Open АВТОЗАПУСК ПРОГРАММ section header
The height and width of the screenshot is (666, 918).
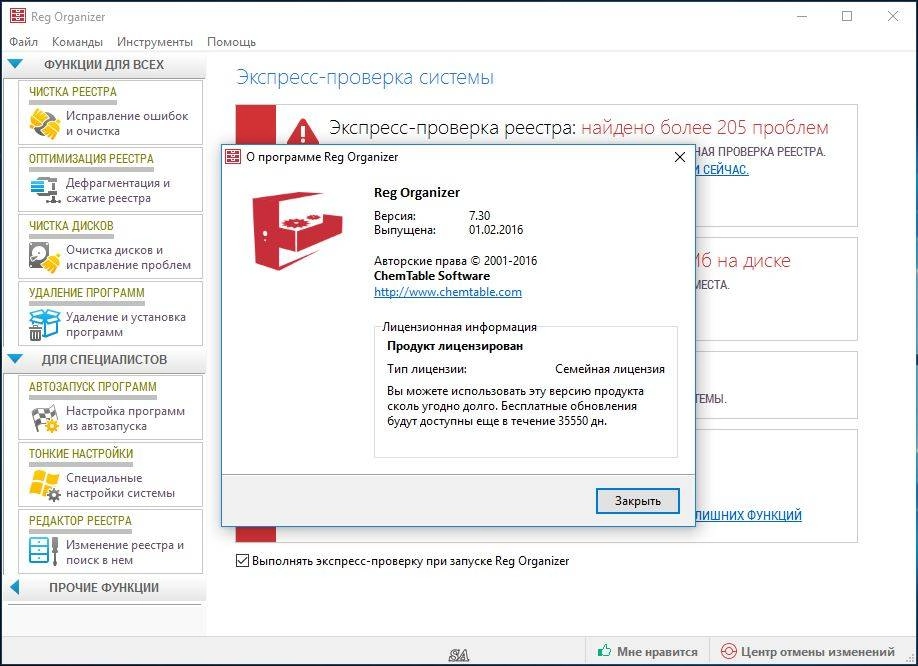[93, 386]
